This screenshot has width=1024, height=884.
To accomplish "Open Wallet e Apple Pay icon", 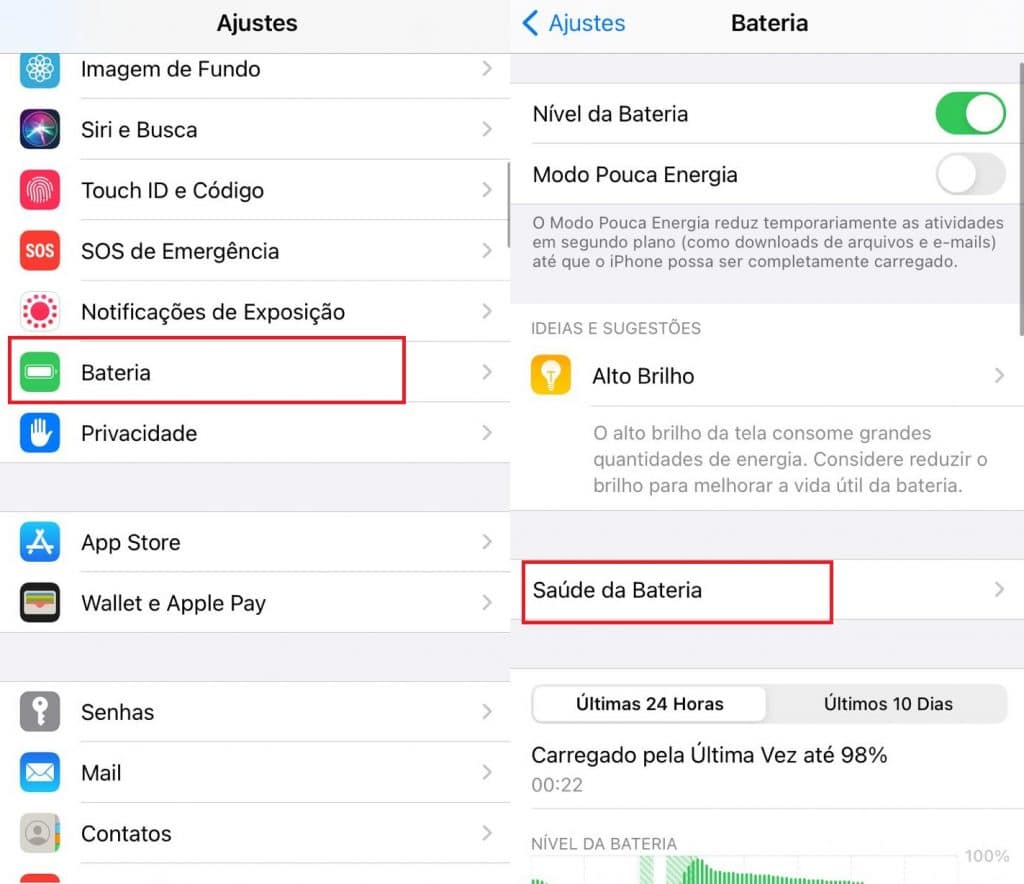I will [40, 603].
